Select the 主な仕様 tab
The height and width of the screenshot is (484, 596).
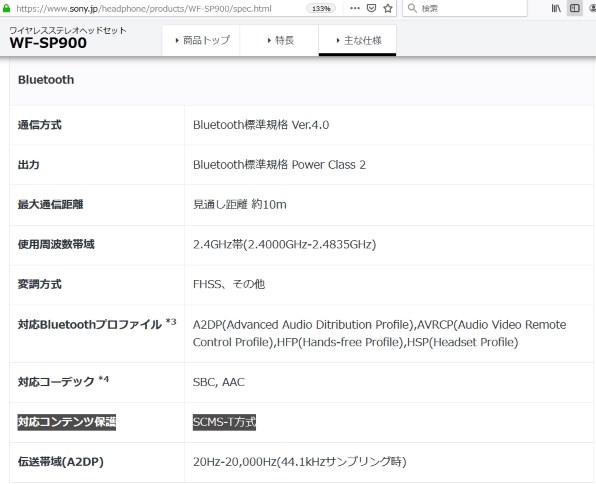358,40
